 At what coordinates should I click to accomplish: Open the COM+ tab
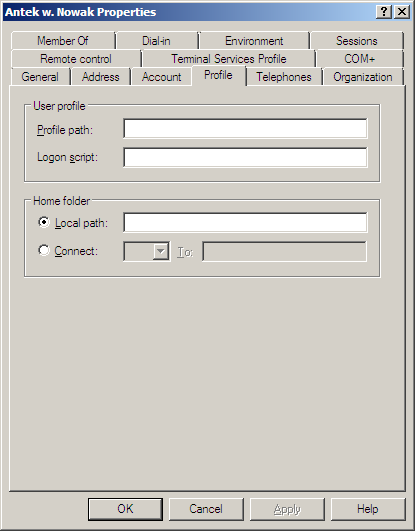point(360,59)
